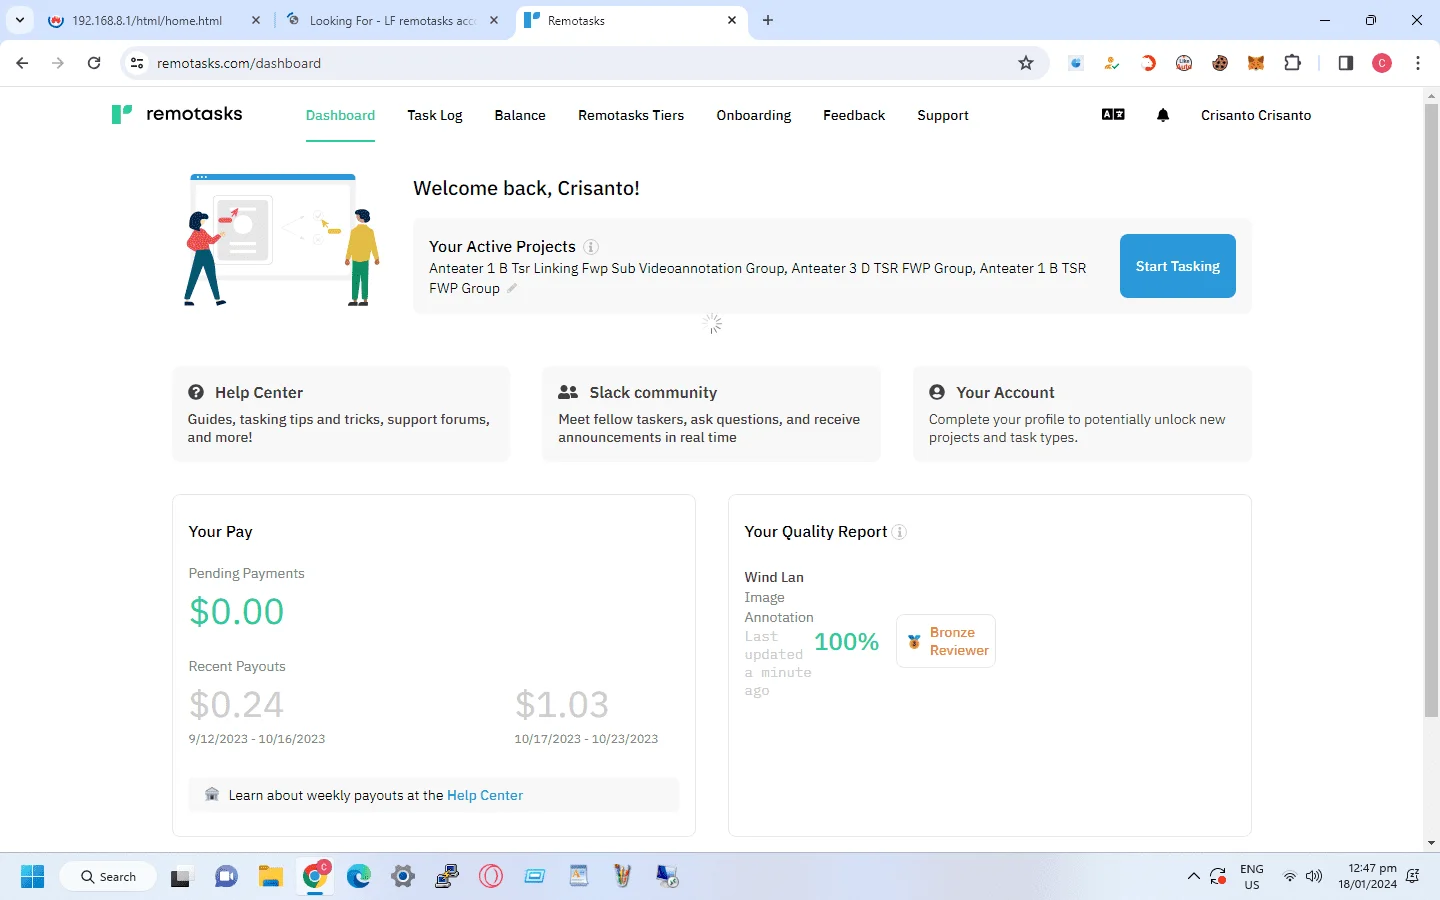Follow the Help Center link about weekly payouts

(485, 795)
